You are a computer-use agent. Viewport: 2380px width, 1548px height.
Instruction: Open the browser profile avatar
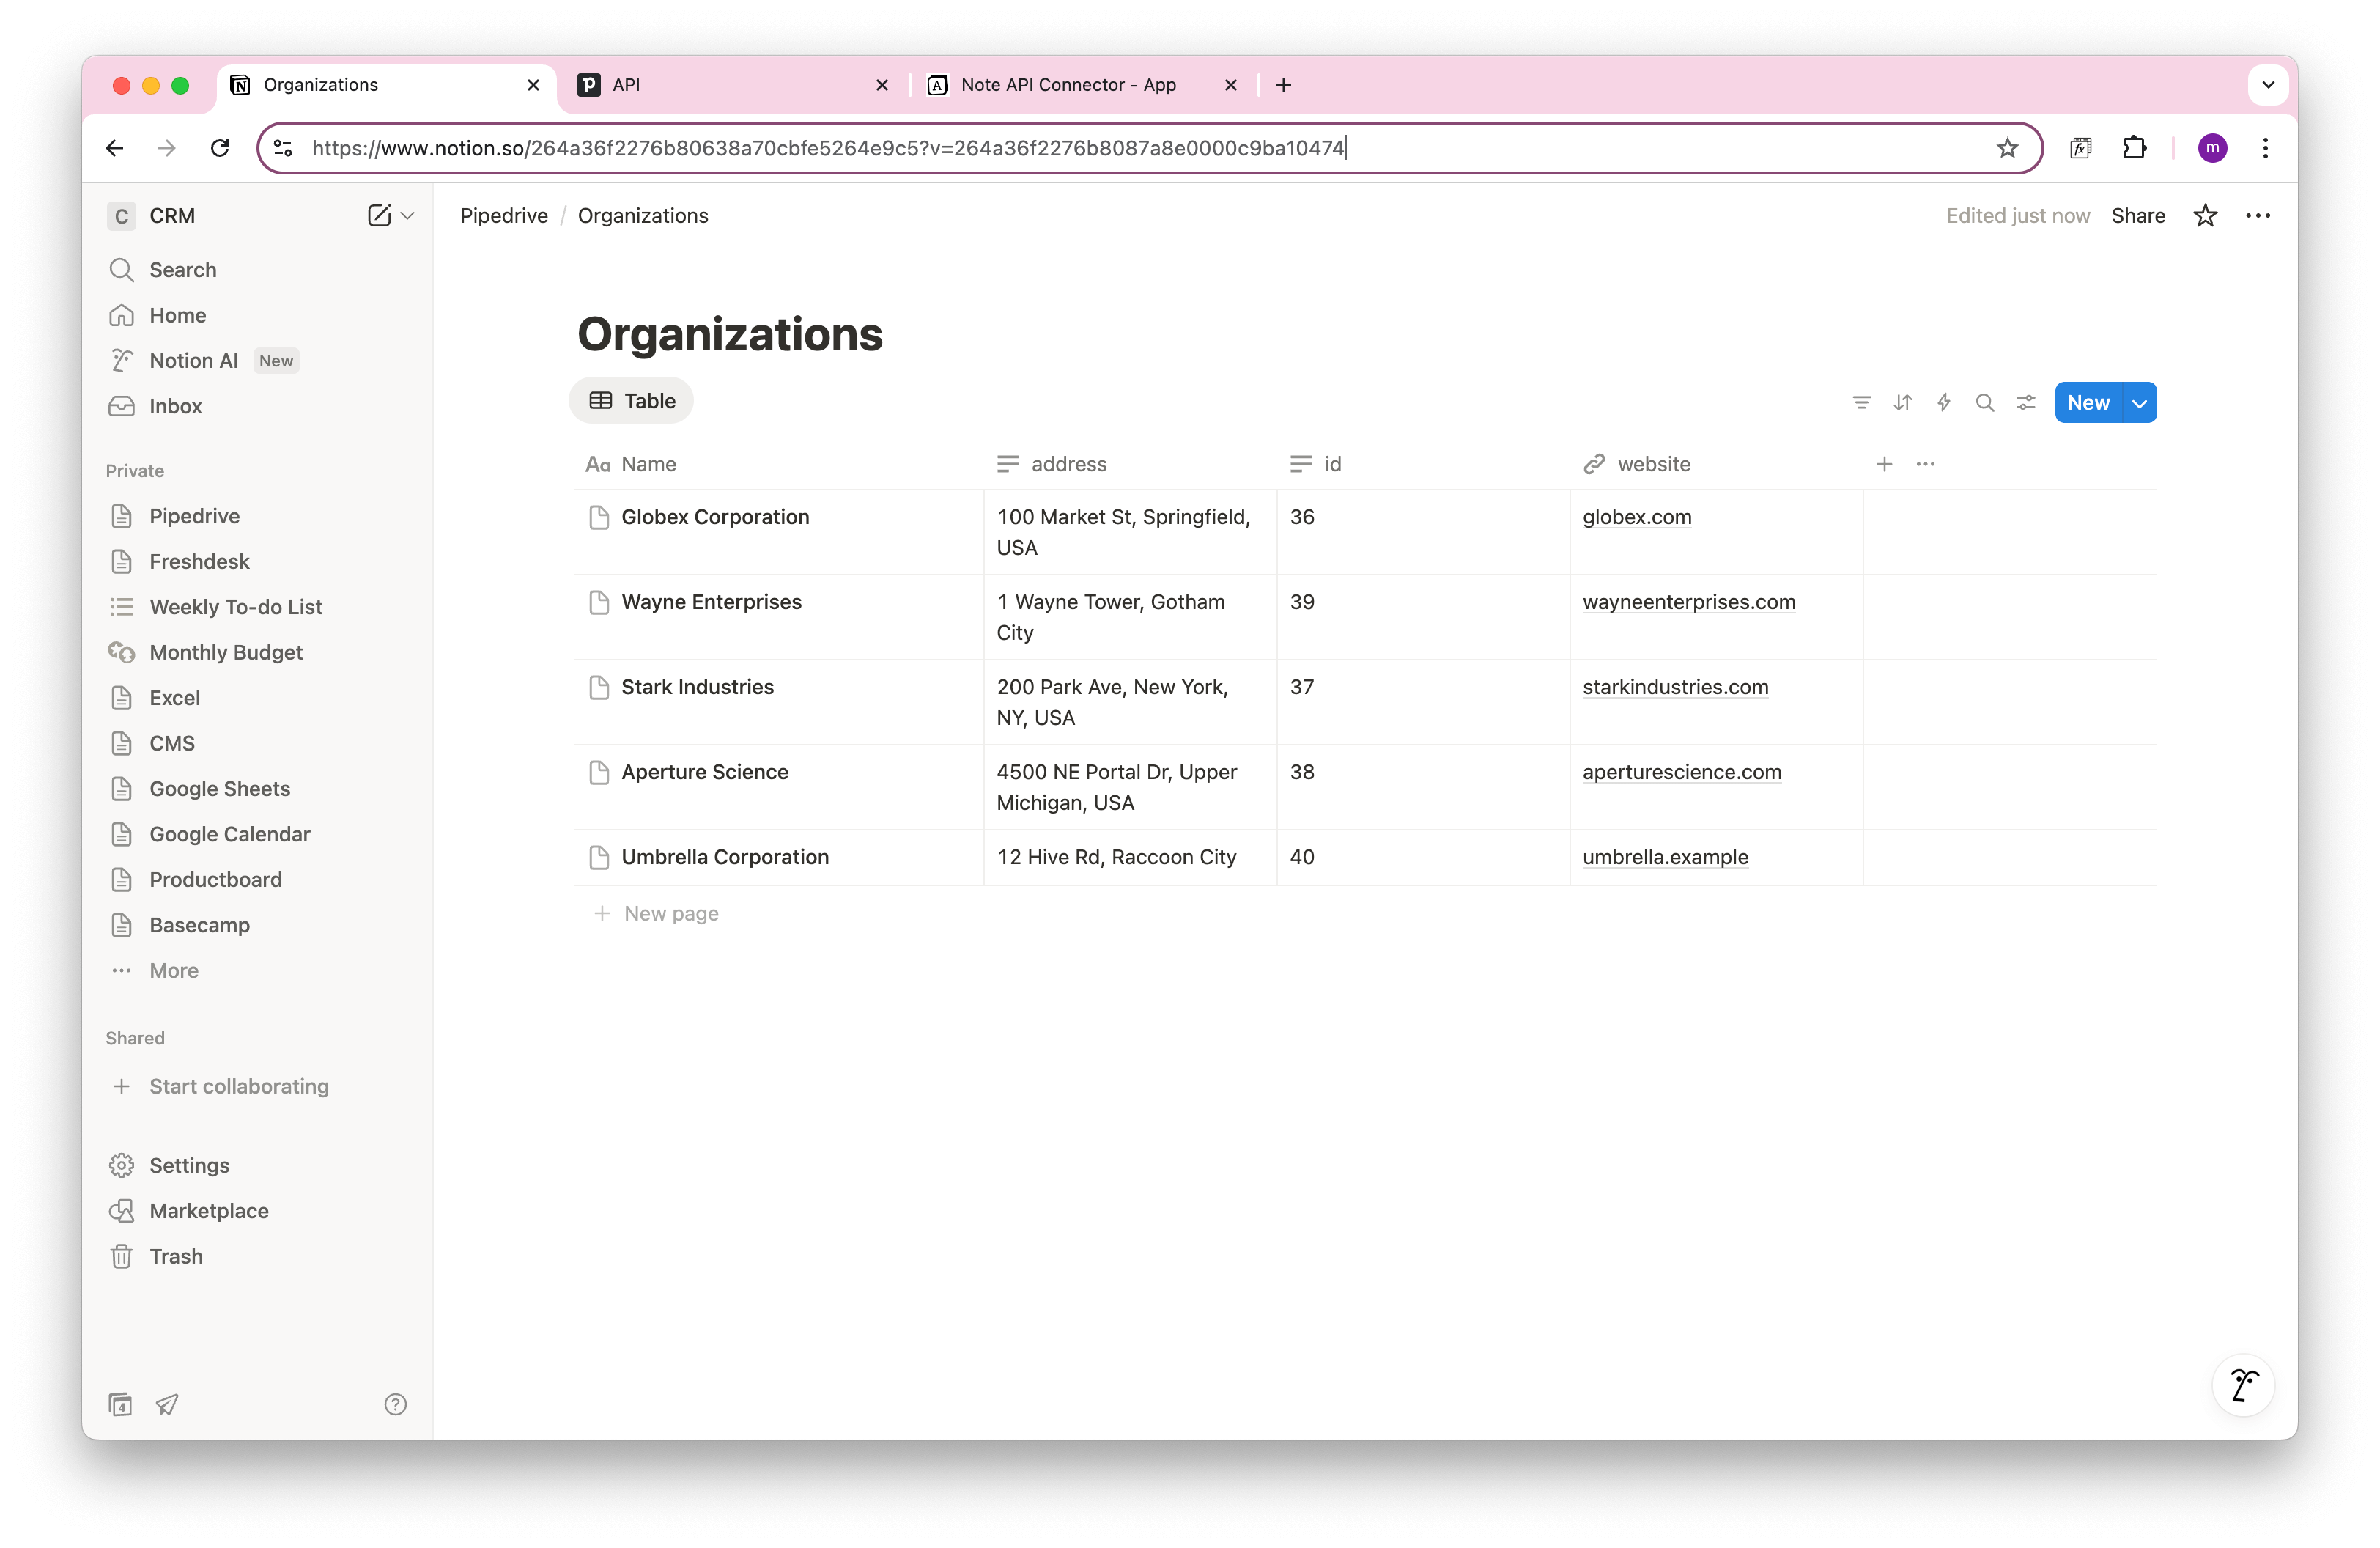pyautogui.click(x=2212, y=148)
